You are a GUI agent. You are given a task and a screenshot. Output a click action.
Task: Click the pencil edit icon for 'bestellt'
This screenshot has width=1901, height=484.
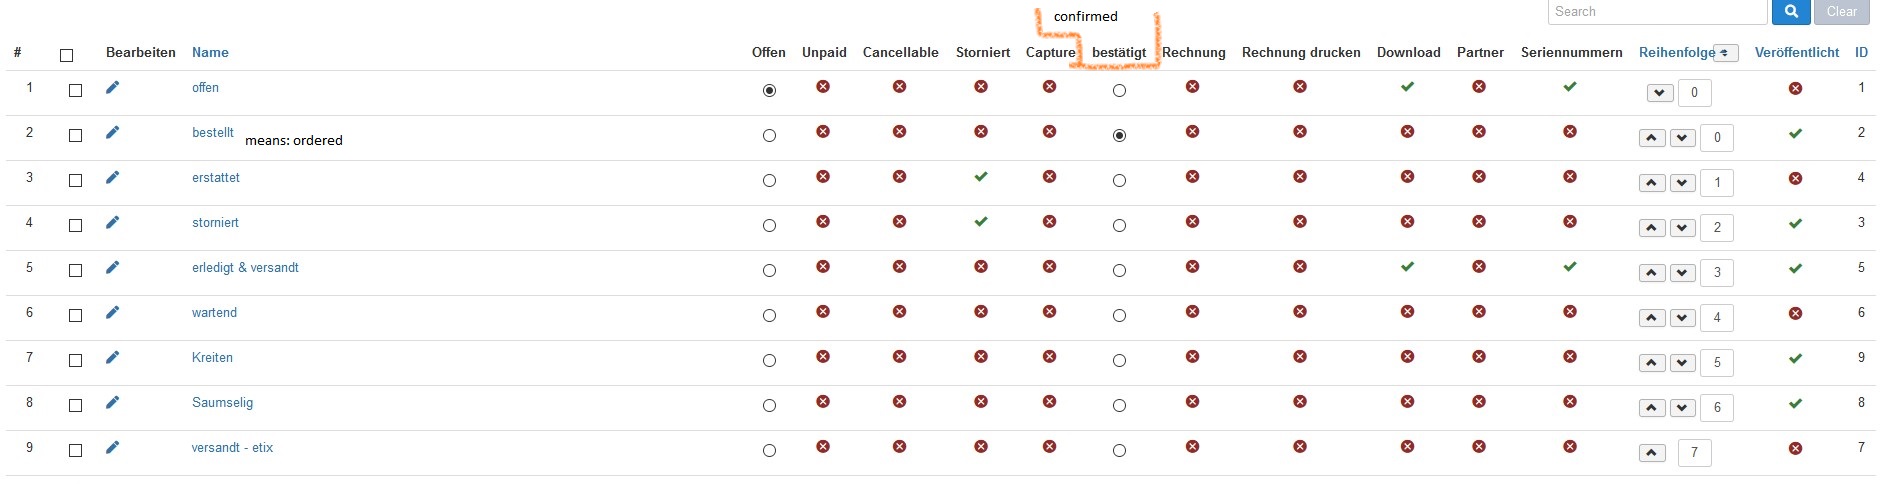tap(112, 132)
